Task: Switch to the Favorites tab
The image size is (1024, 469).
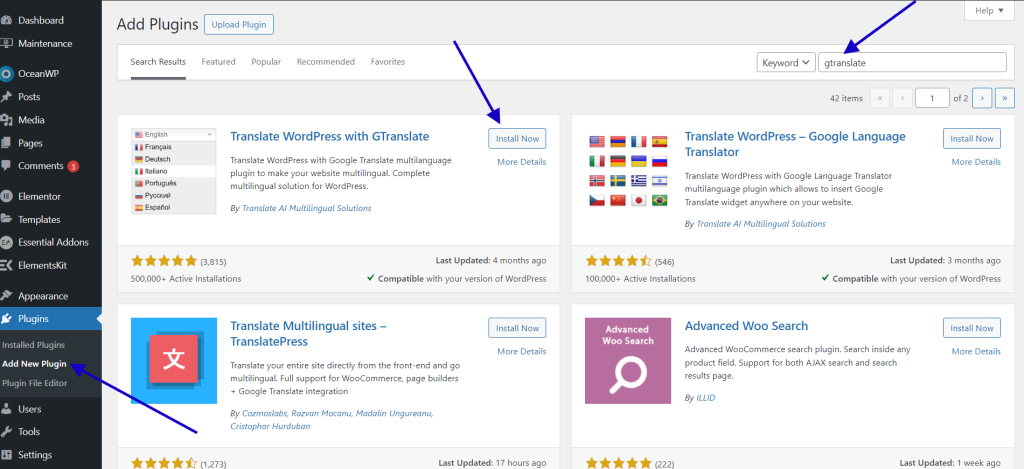Action: (x=388, y=62)
